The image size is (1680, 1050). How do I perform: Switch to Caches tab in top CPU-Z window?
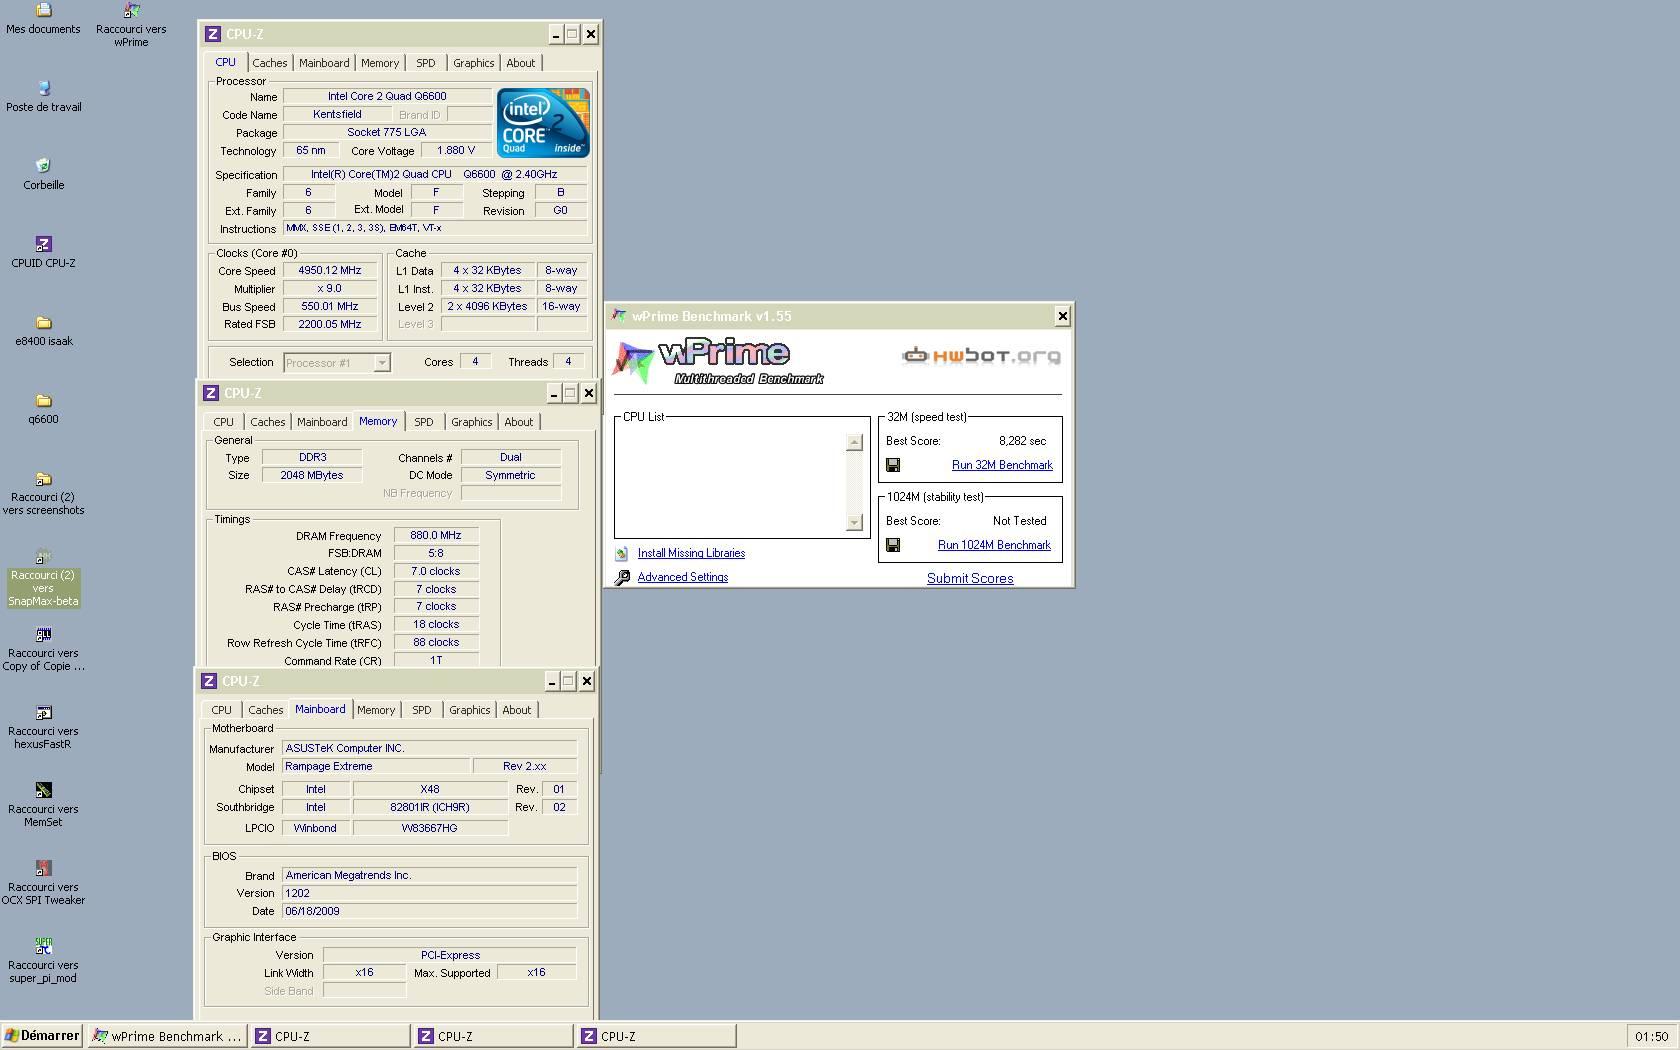pyautogui.click(x=269, y=63)
